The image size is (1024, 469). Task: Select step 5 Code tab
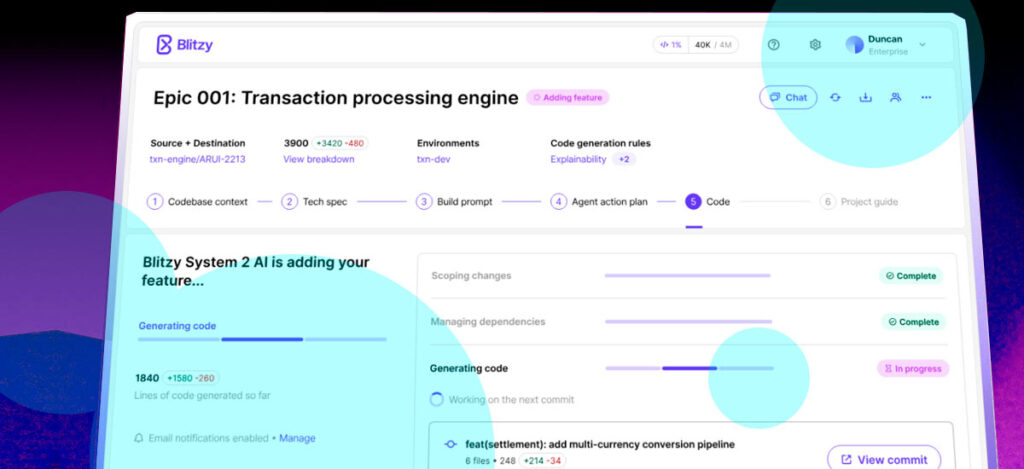(x=707, y=202)
